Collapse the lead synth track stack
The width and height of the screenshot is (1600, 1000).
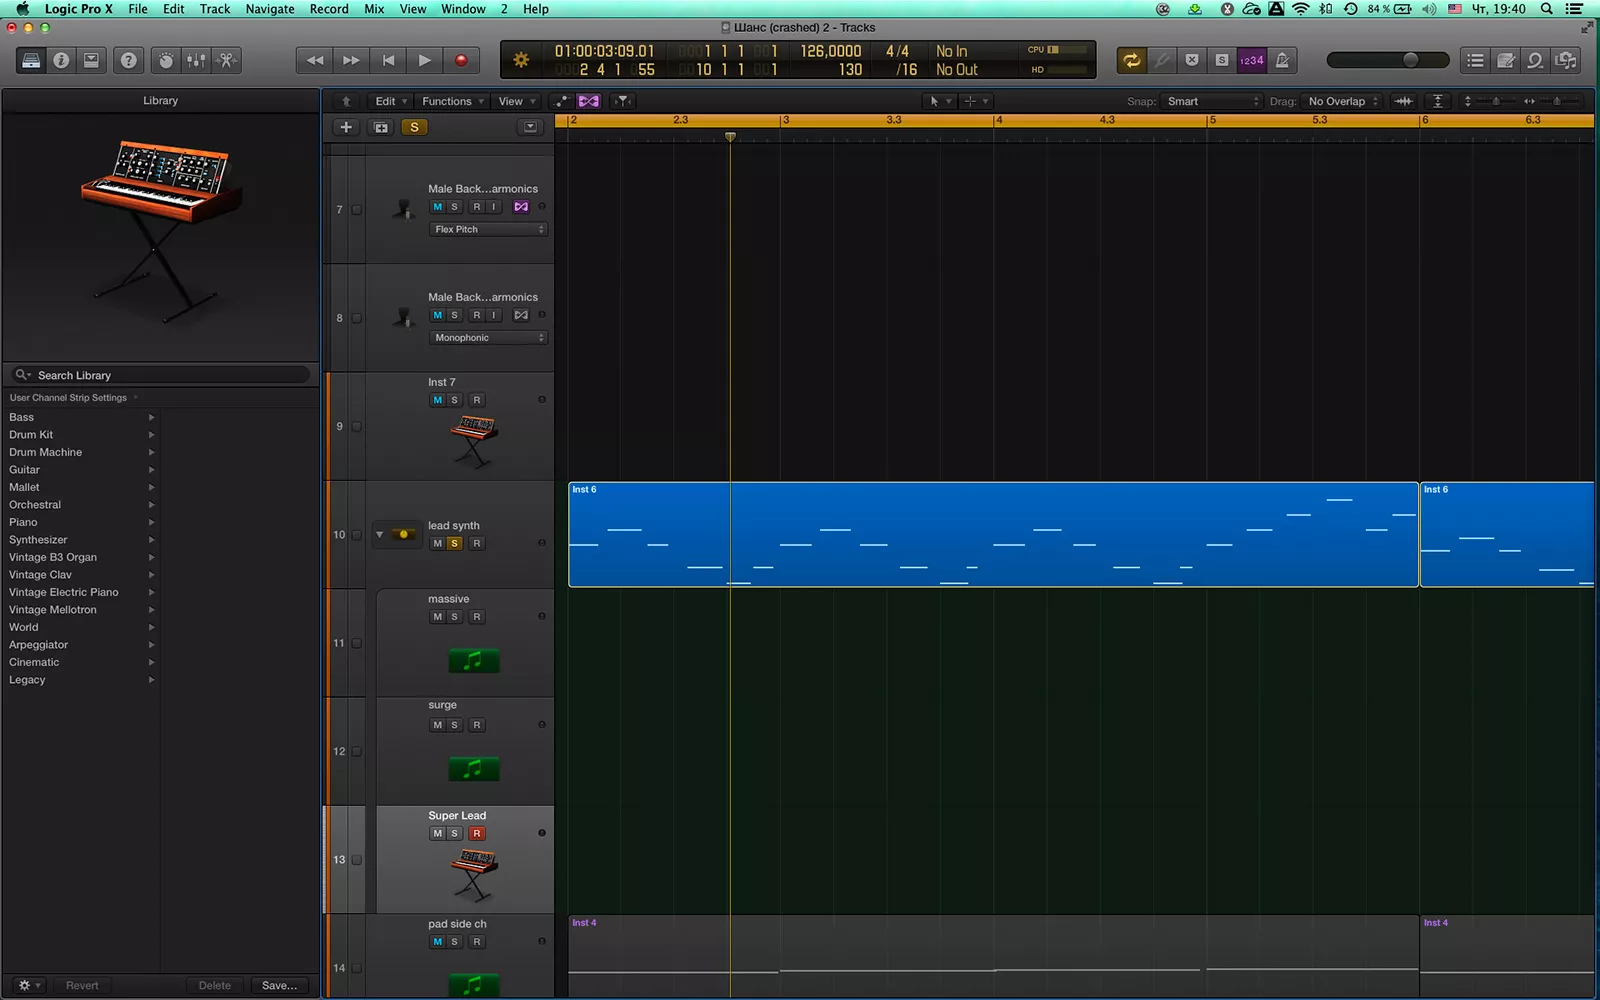tap(379, 534)
